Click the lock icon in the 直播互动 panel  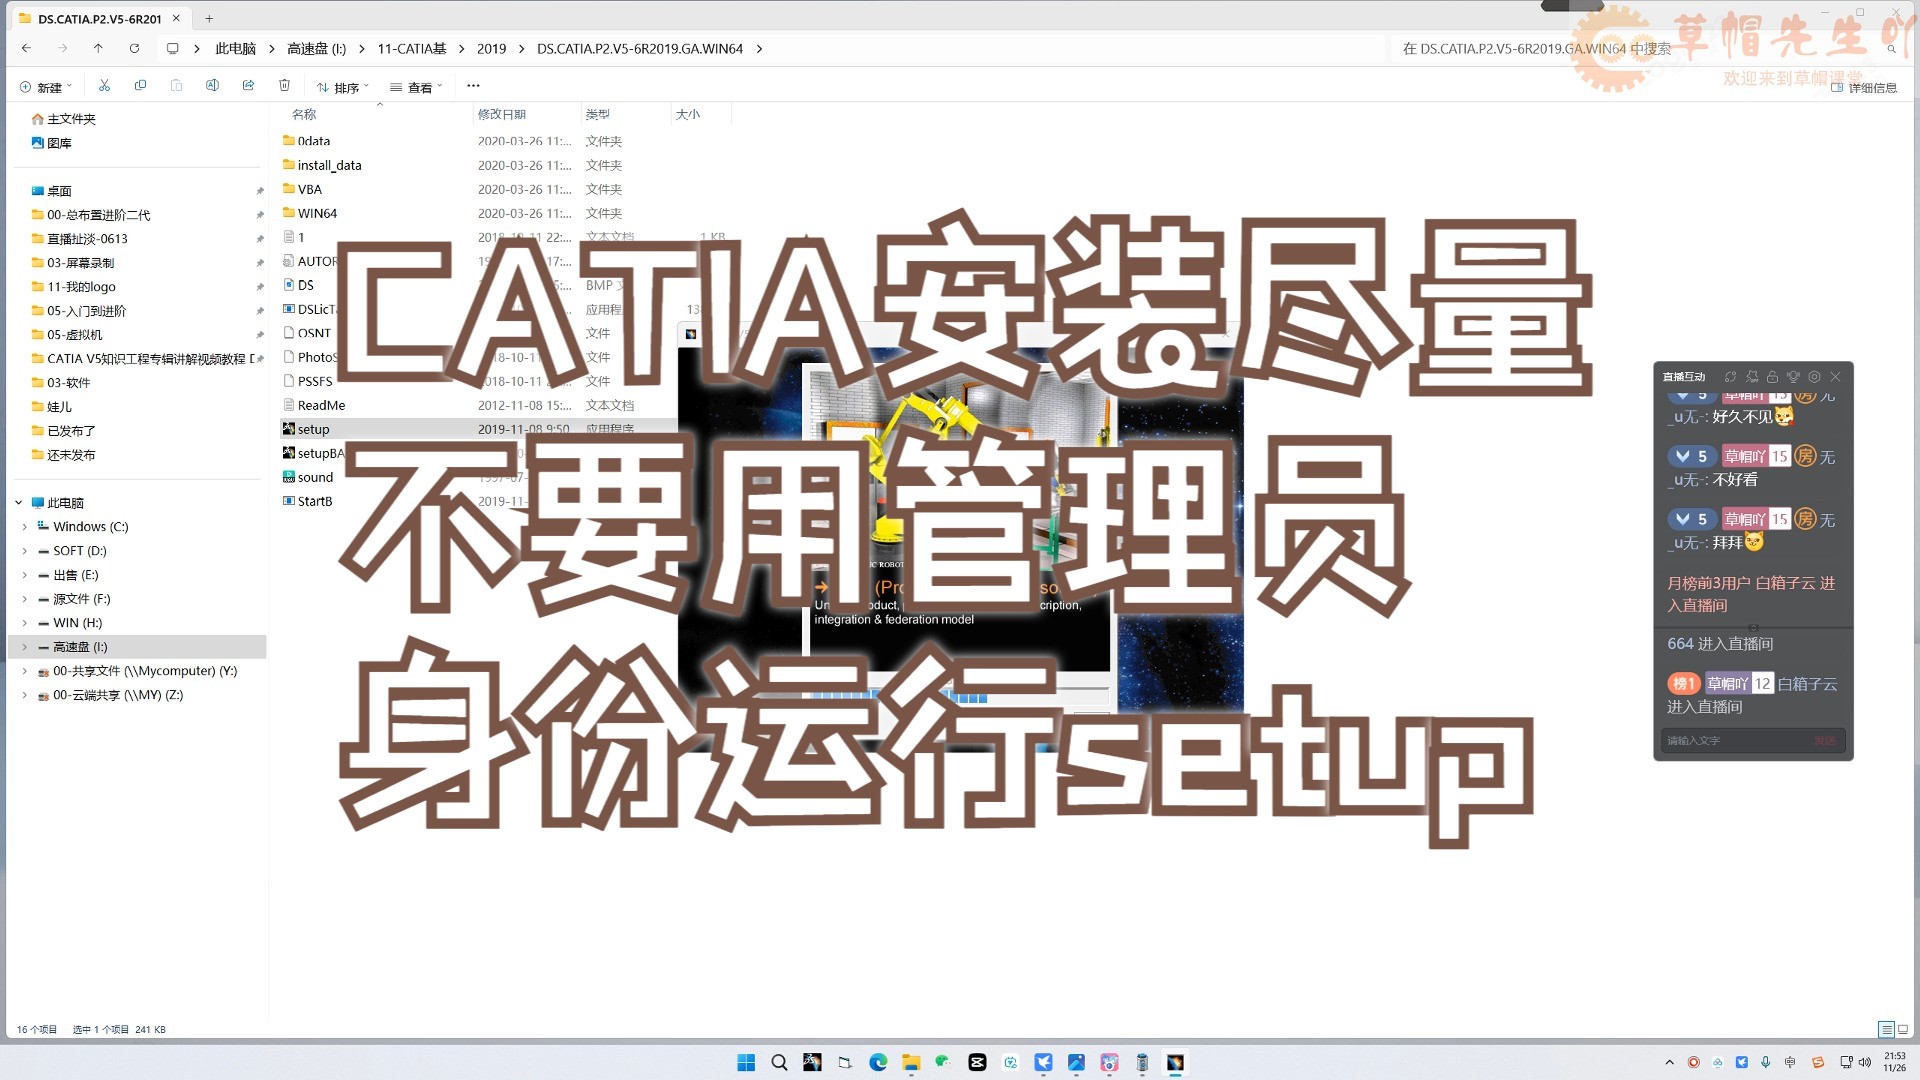pyautogui.click(x=1772, y=377)
